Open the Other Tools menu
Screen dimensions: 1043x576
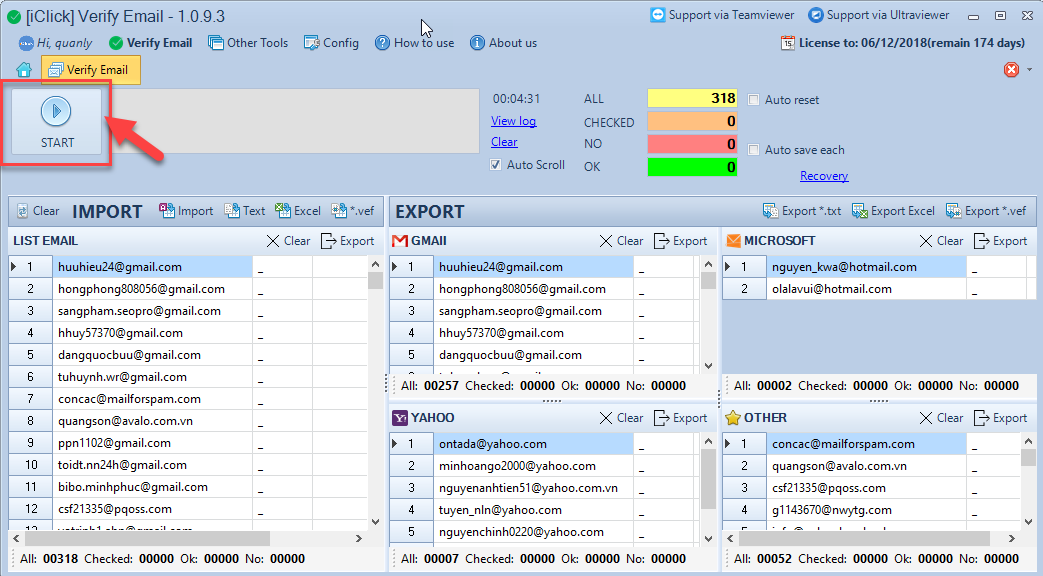click(x=248, y=43)
